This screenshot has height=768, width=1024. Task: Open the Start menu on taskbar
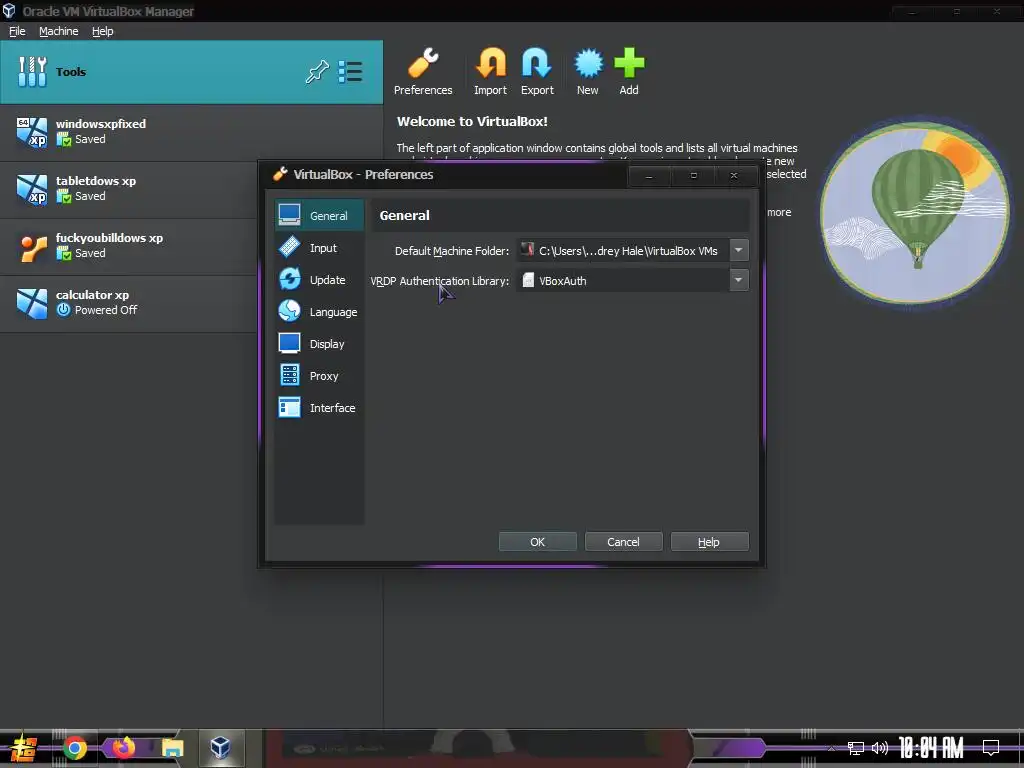pos(24,748)
